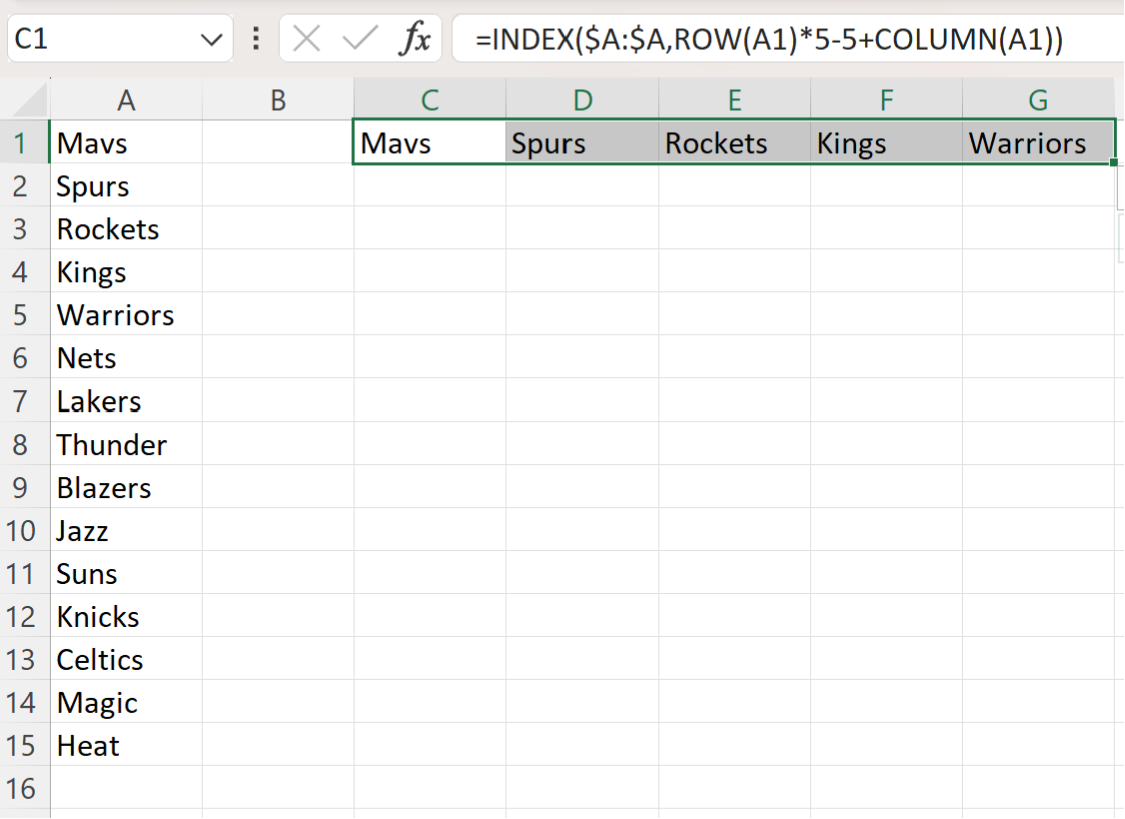Viewport: 1125px width, 819px height.
Task: Click cell A10 containing Jazz
Action: pyautogui.click(x=126, y=531)
